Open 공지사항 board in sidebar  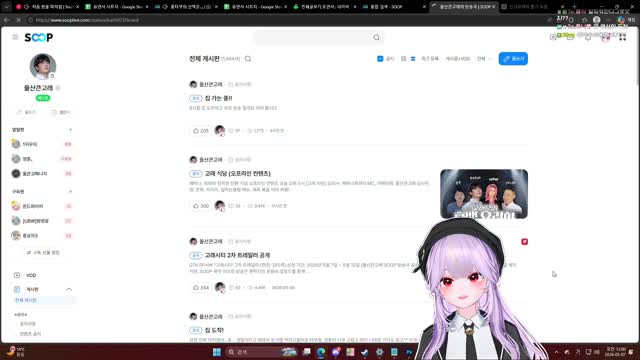(28, 324)
